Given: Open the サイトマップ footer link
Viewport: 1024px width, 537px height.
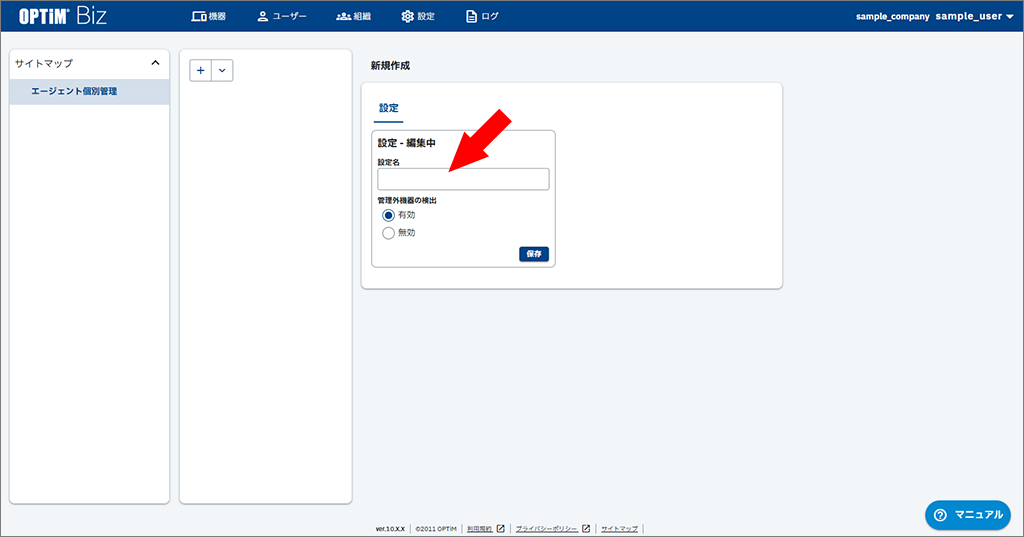Looking at the screenshot, I should click(619, 529).
